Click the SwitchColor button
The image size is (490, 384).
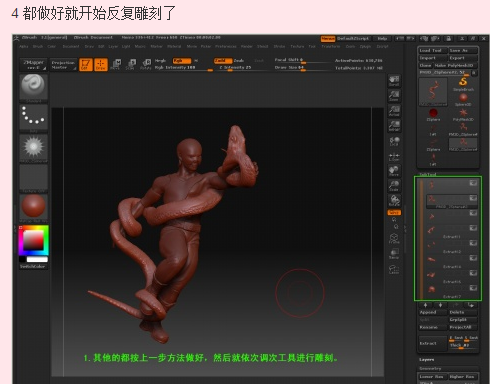coord(33,267)
